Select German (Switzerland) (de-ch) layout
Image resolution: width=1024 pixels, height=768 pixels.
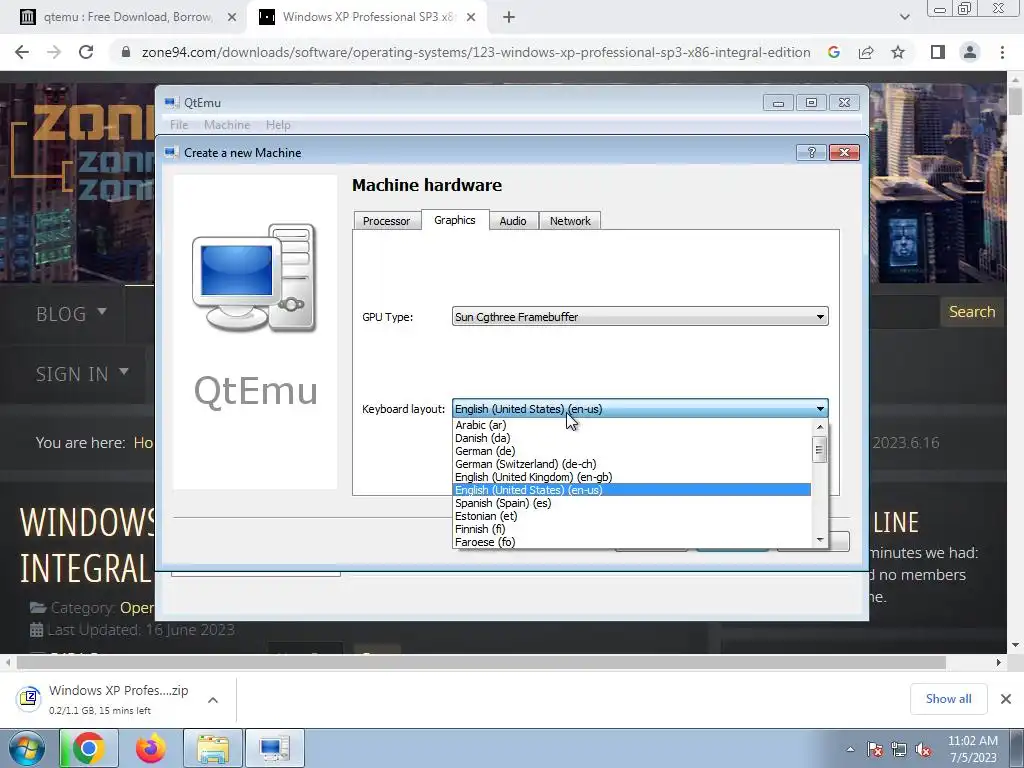click(x=632, y=464)
